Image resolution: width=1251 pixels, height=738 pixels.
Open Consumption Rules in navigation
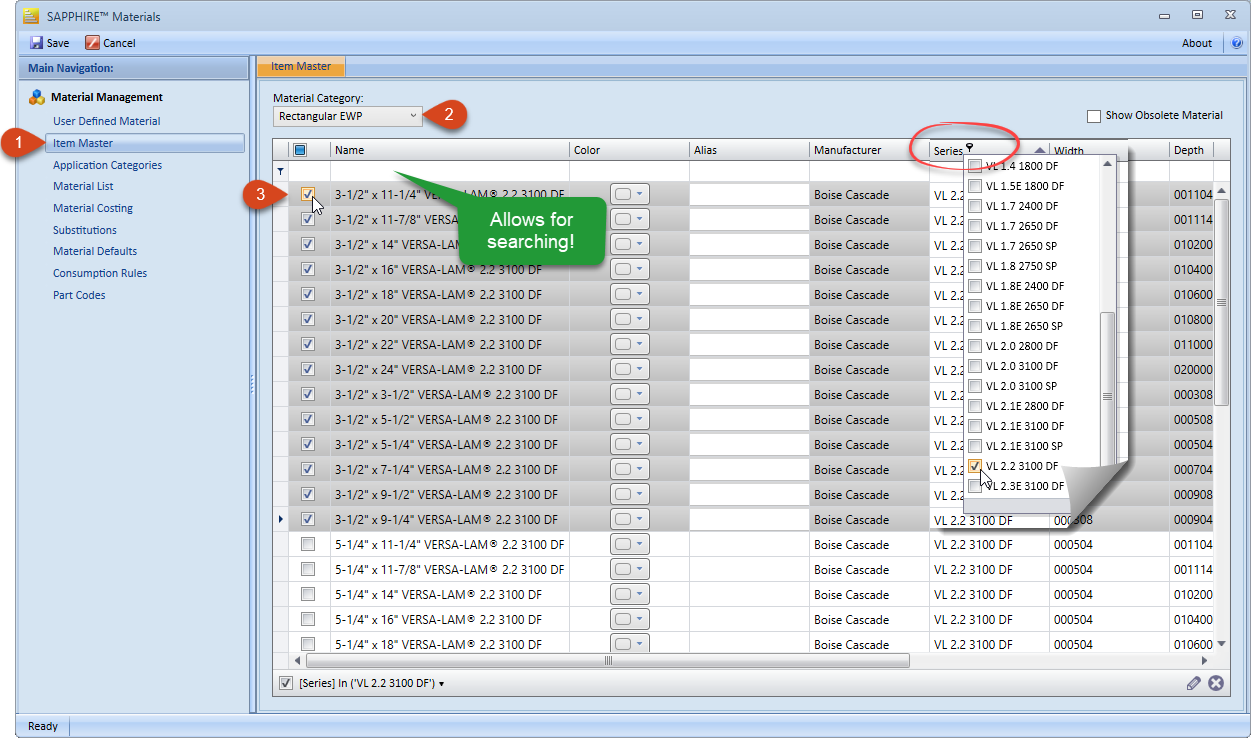click(100, 273)
